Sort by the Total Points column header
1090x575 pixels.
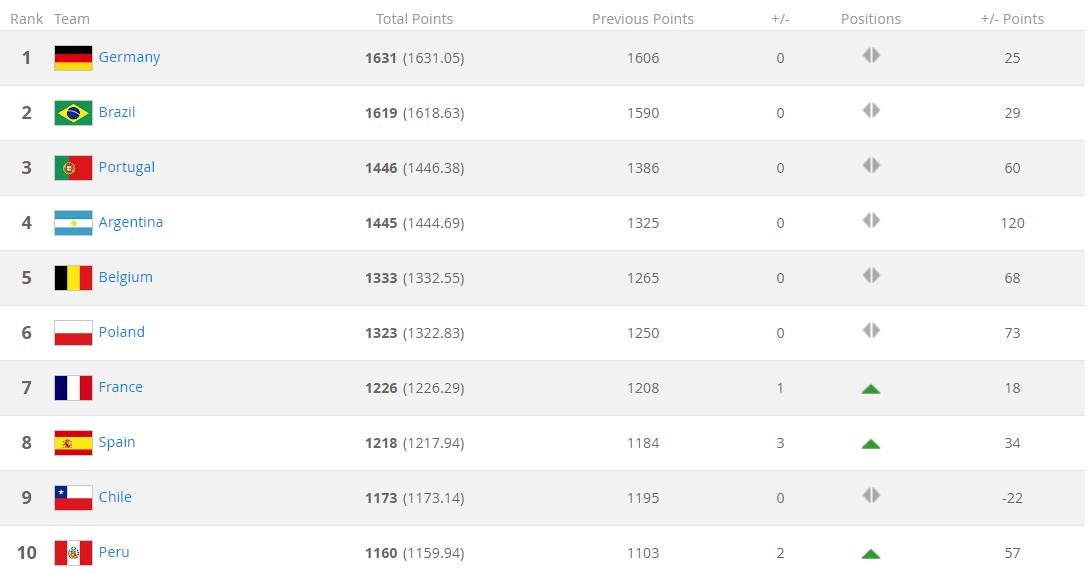coord(414,19)
